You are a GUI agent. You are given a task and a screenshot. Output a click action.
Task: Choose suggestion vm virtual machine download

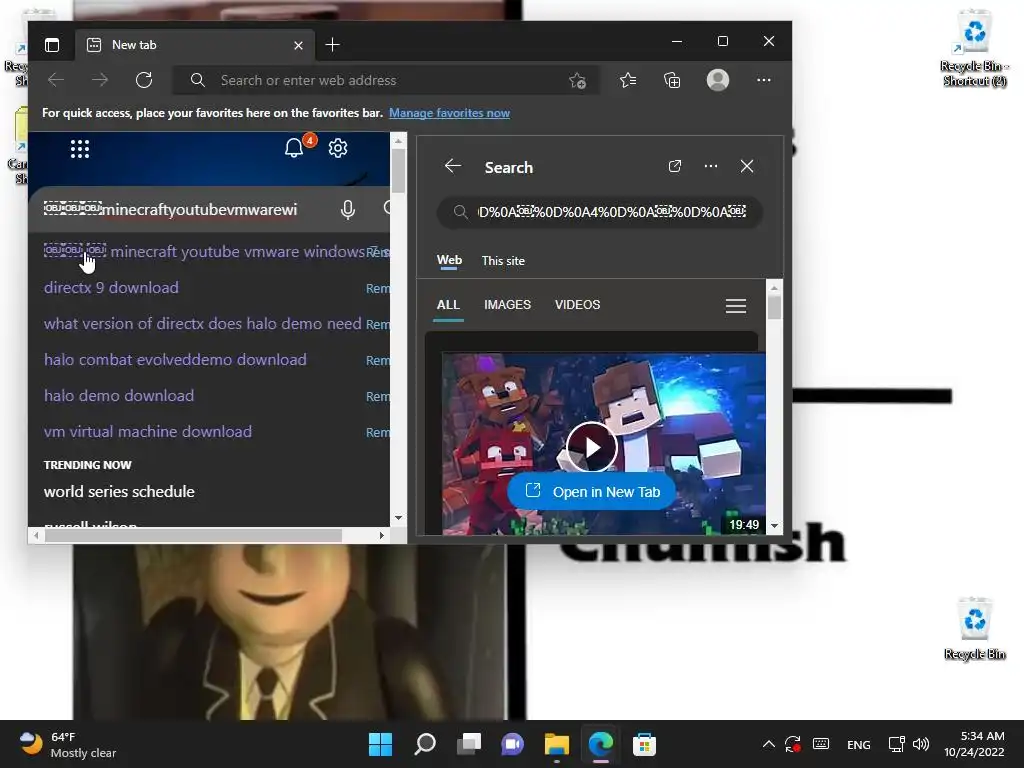pos(148,432)
